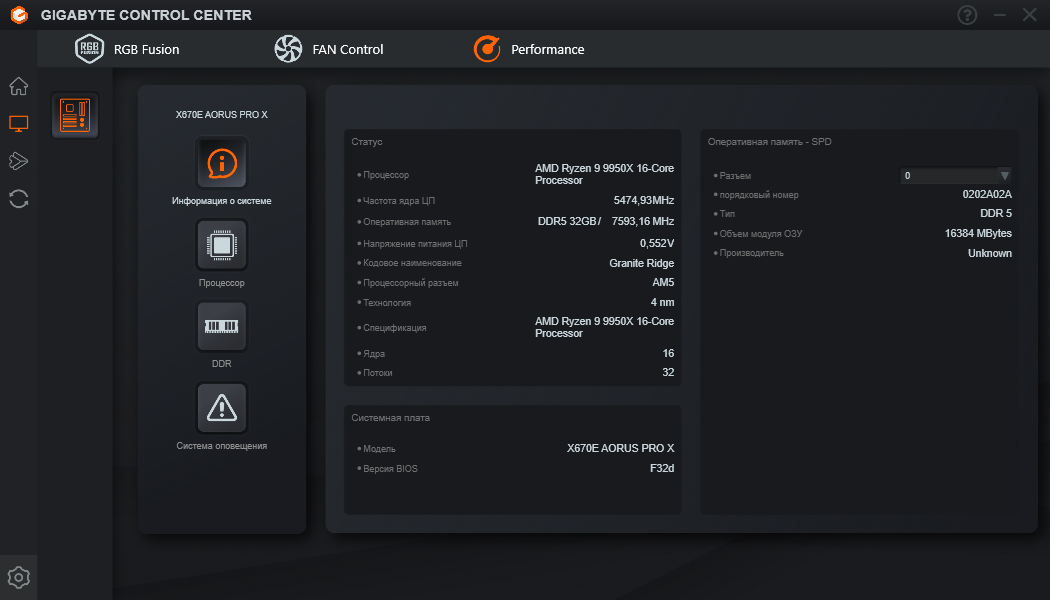The height and width of the screenshot is (600, 1050).
Task: Open the System Information (Информация о системе) icon
Action: (x=222, y=163)
